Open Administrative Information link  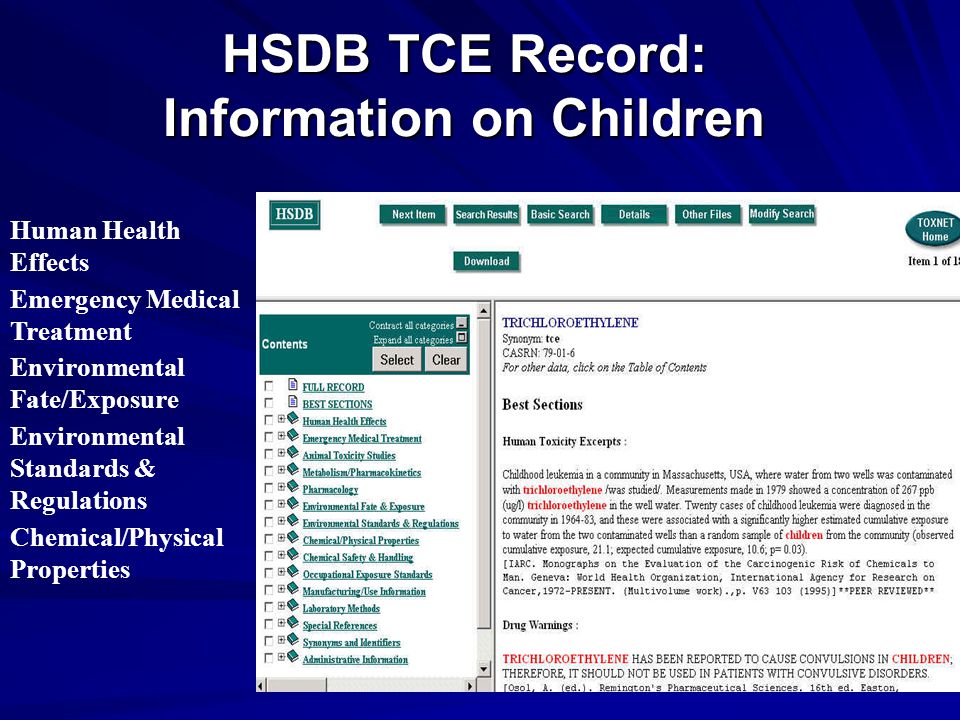click(355, 660)
